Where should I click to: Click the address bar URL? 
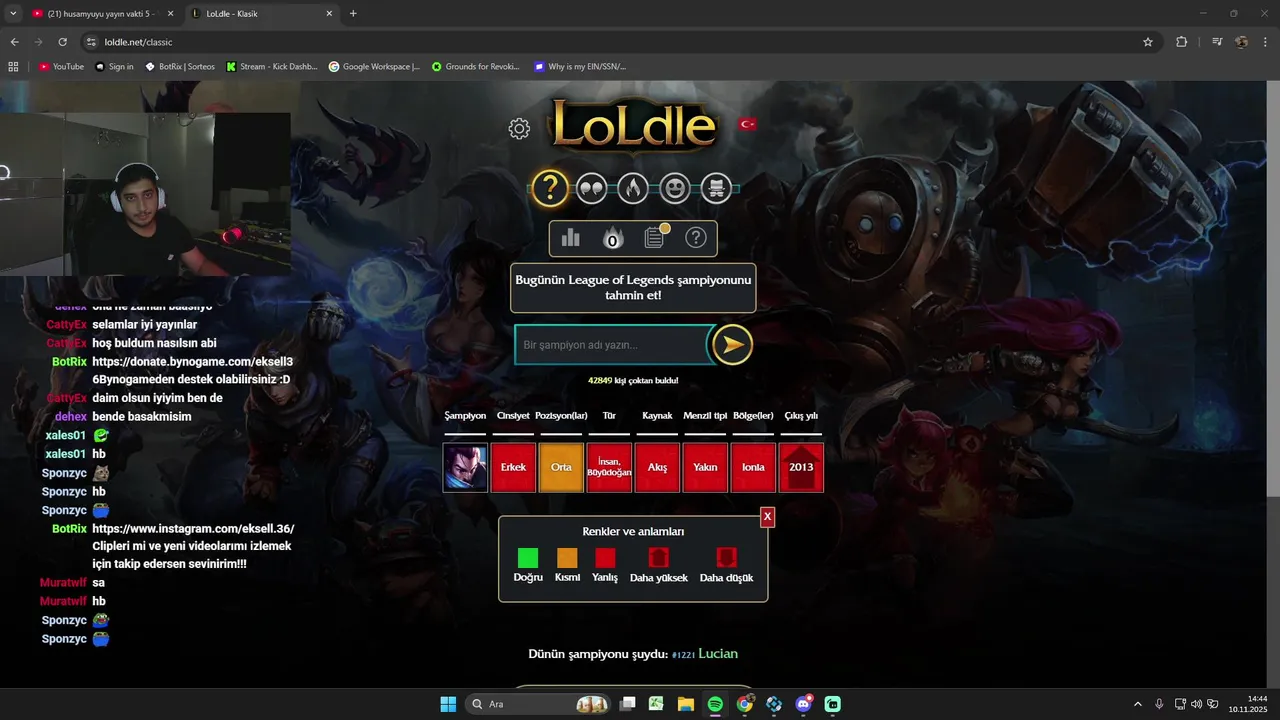138,42
